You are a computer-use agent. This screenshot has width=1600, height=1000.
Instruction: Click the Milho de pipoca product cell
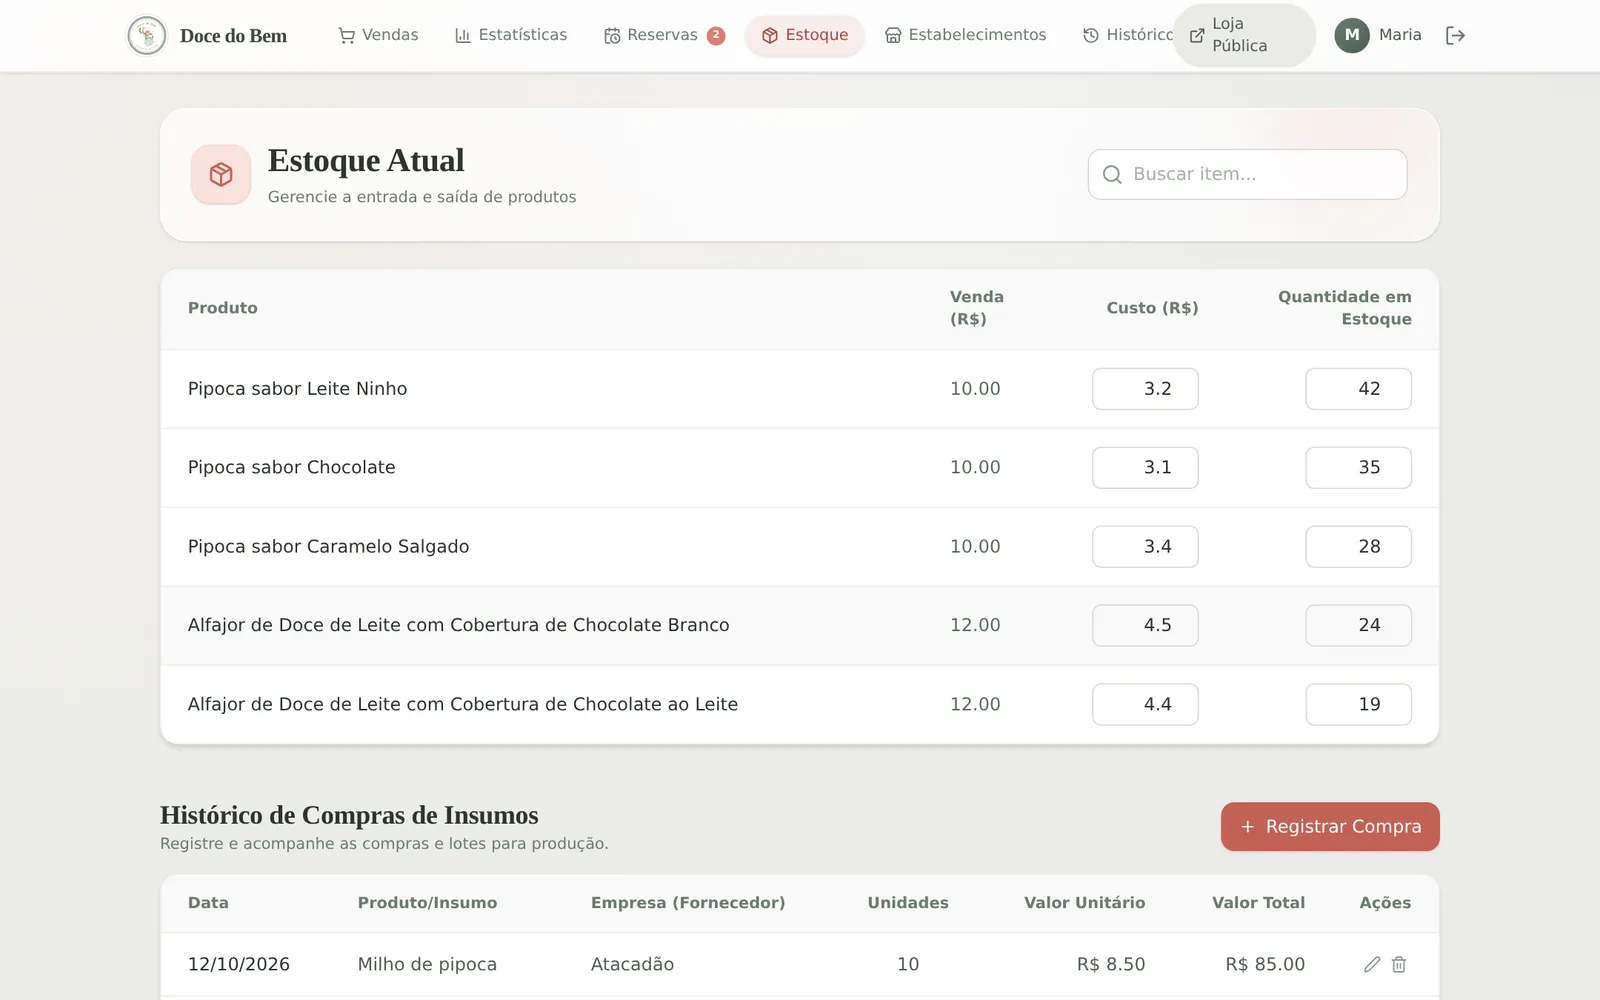(427, 964)
